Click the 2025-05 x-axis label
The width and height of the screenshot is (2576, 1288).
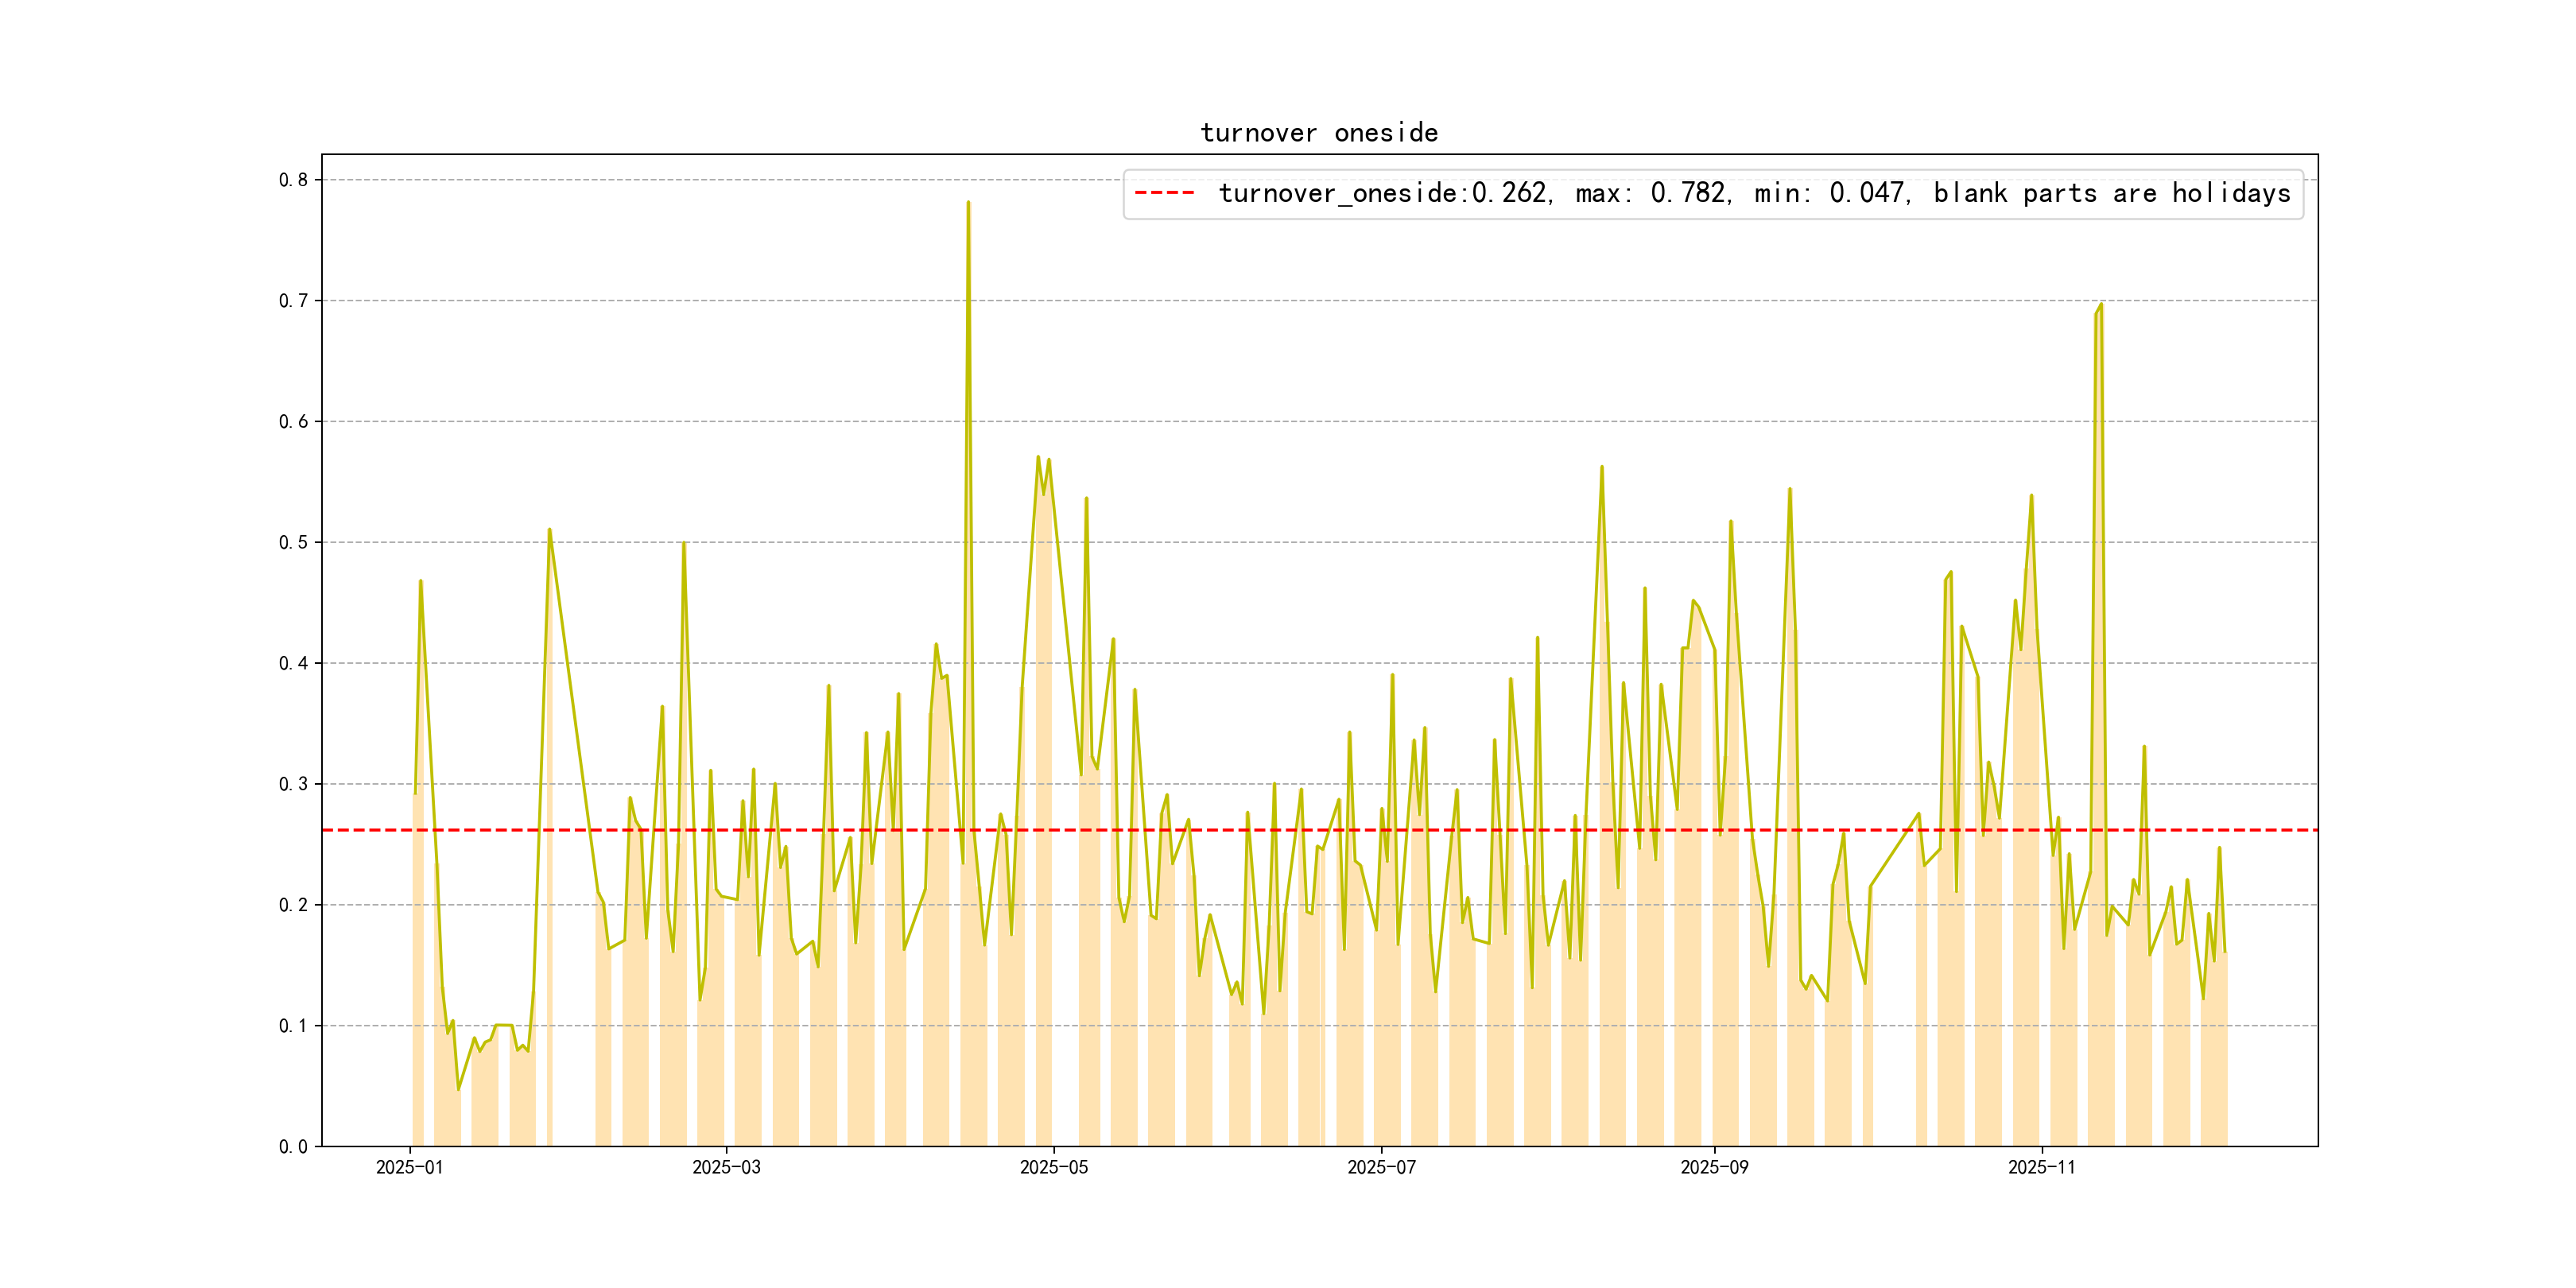click(x=1053, y=1167)
